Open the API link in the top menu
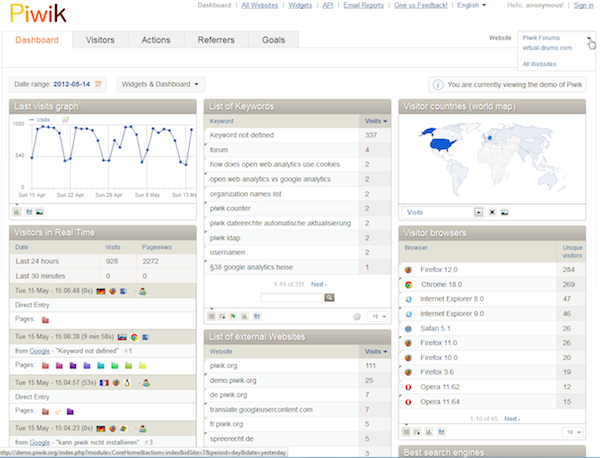The width and height of the screenshot is (600, 458). (328, 5)
